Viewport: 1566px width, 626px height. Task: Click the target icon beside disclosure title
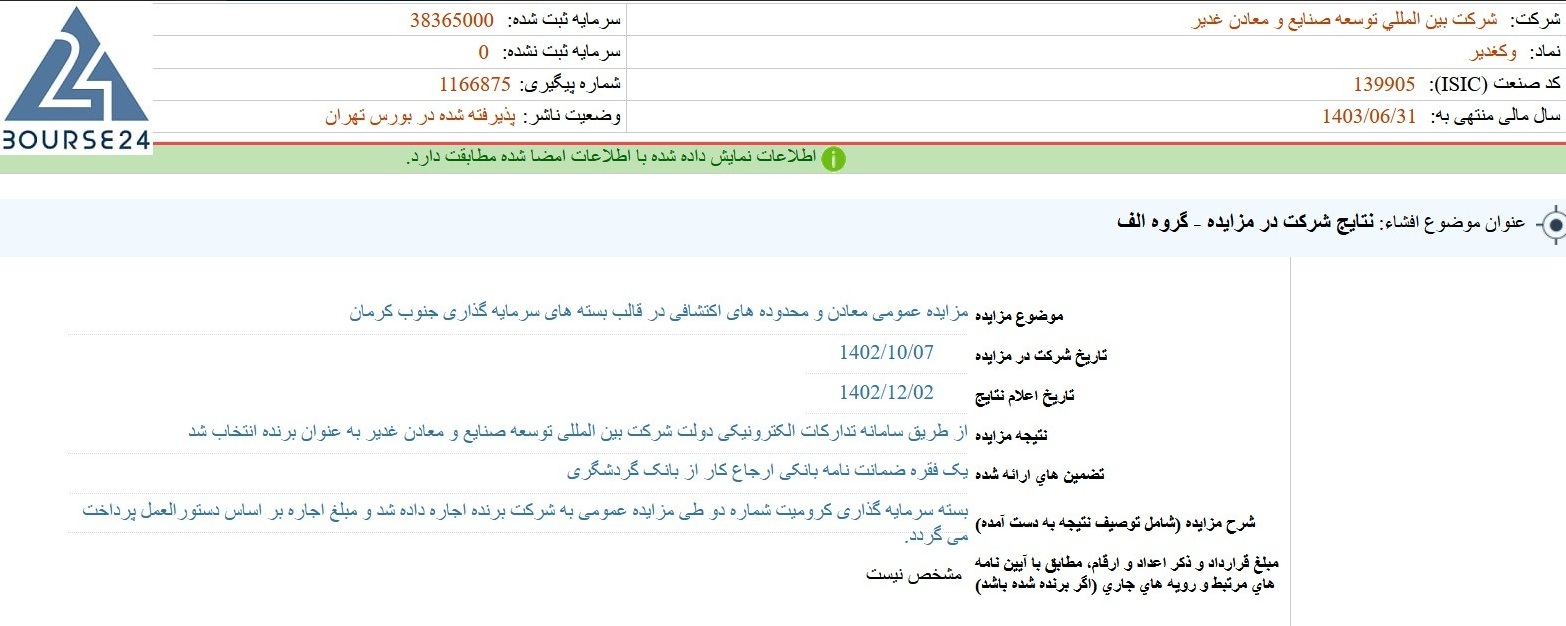click(1551, 224)
